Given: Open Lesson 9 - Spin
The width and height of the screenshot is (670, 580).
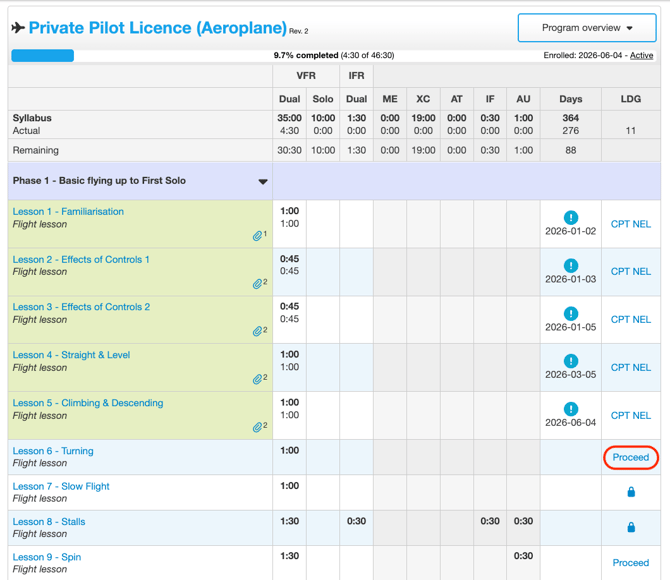Looking at the screenshot, I should [x=47, y=557].
